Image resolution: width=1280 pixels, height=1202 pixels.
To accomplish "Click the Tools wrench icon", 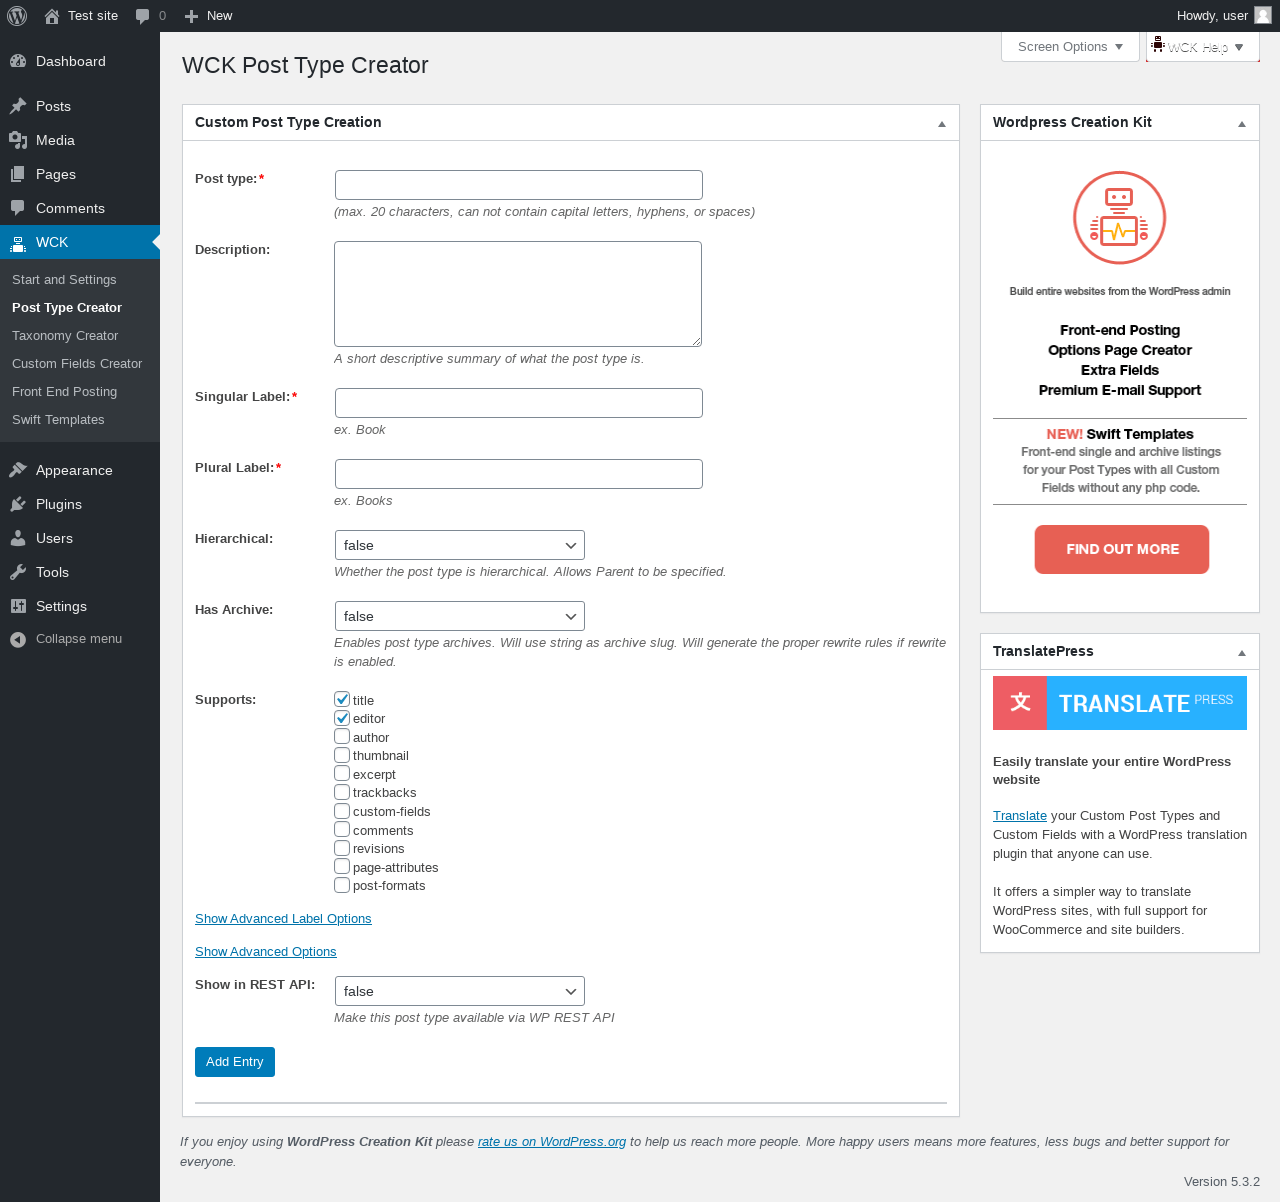I will 18,572.
